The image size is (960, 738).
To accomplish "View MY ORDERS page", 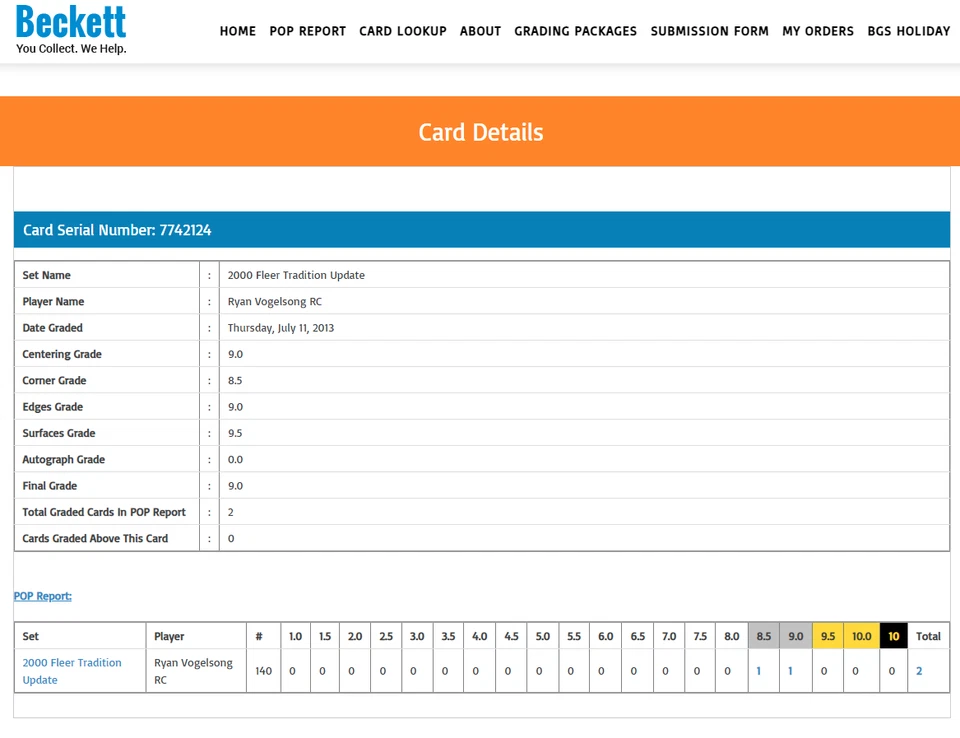I will [x=818, y=31].
